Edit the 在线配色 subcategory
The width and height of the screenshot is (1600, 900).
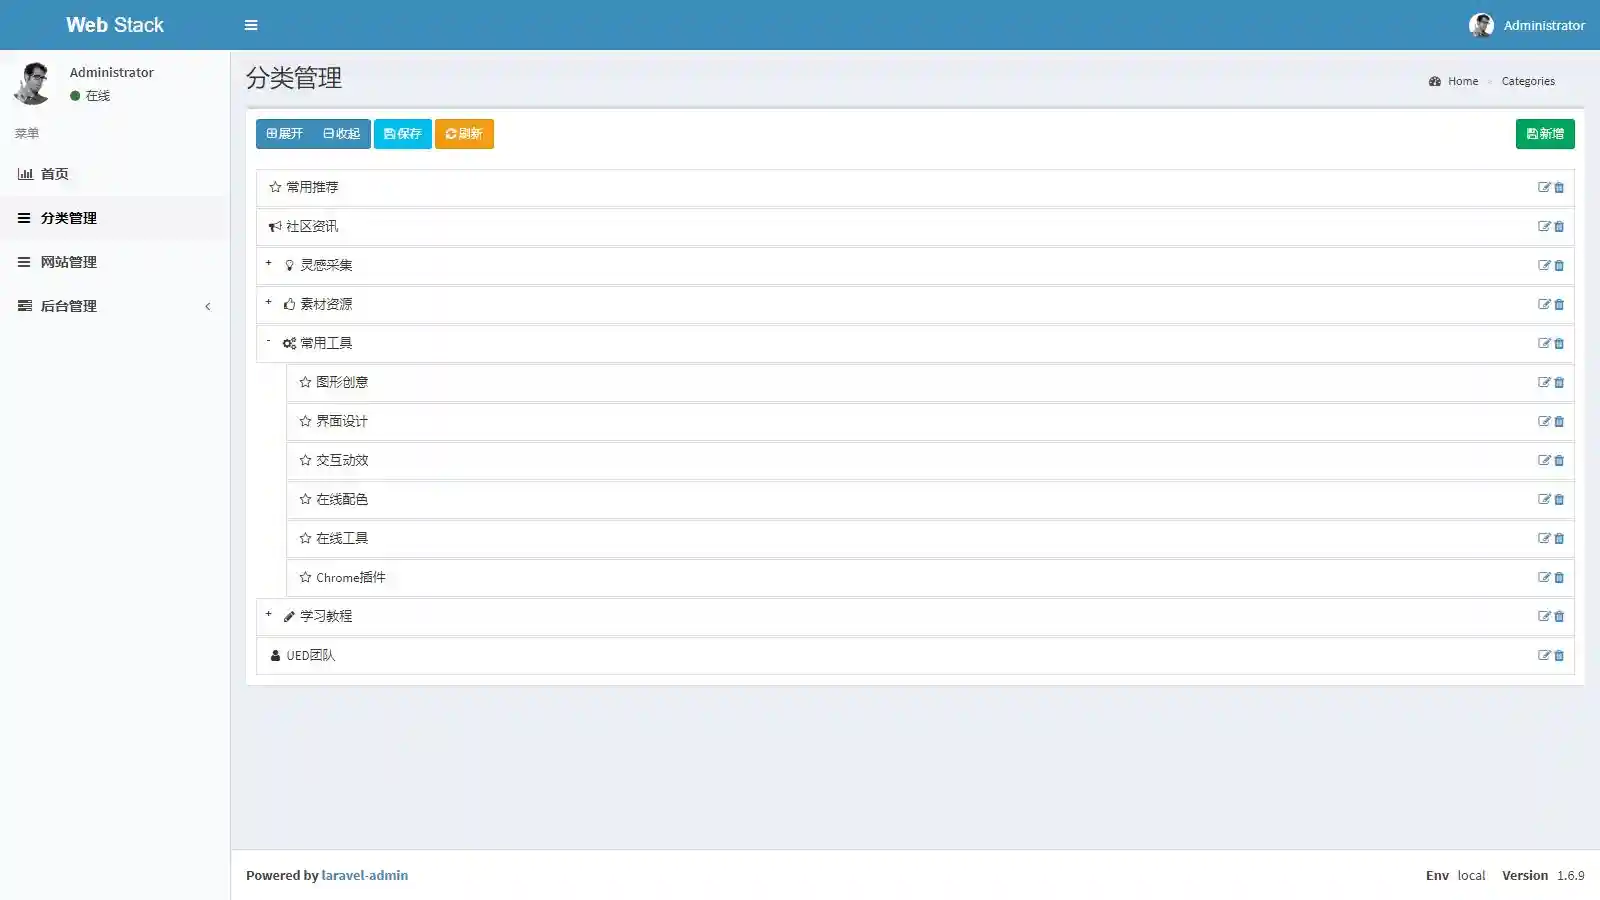coord(1544,499)
